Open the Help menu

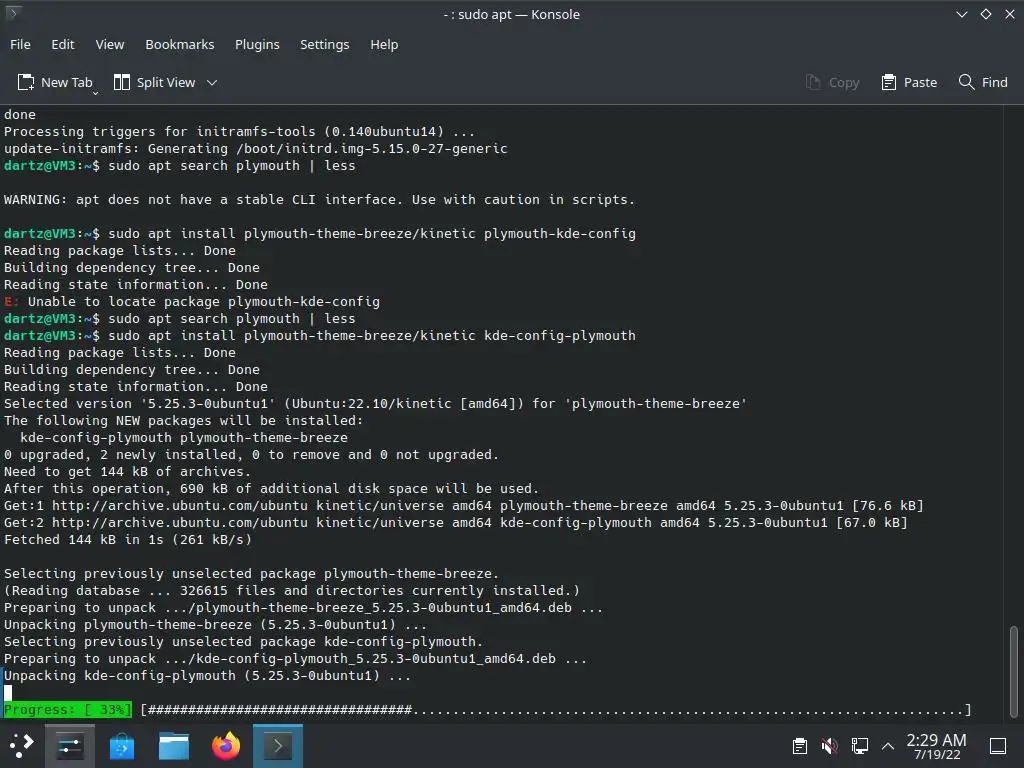click(x=384, y=44)
